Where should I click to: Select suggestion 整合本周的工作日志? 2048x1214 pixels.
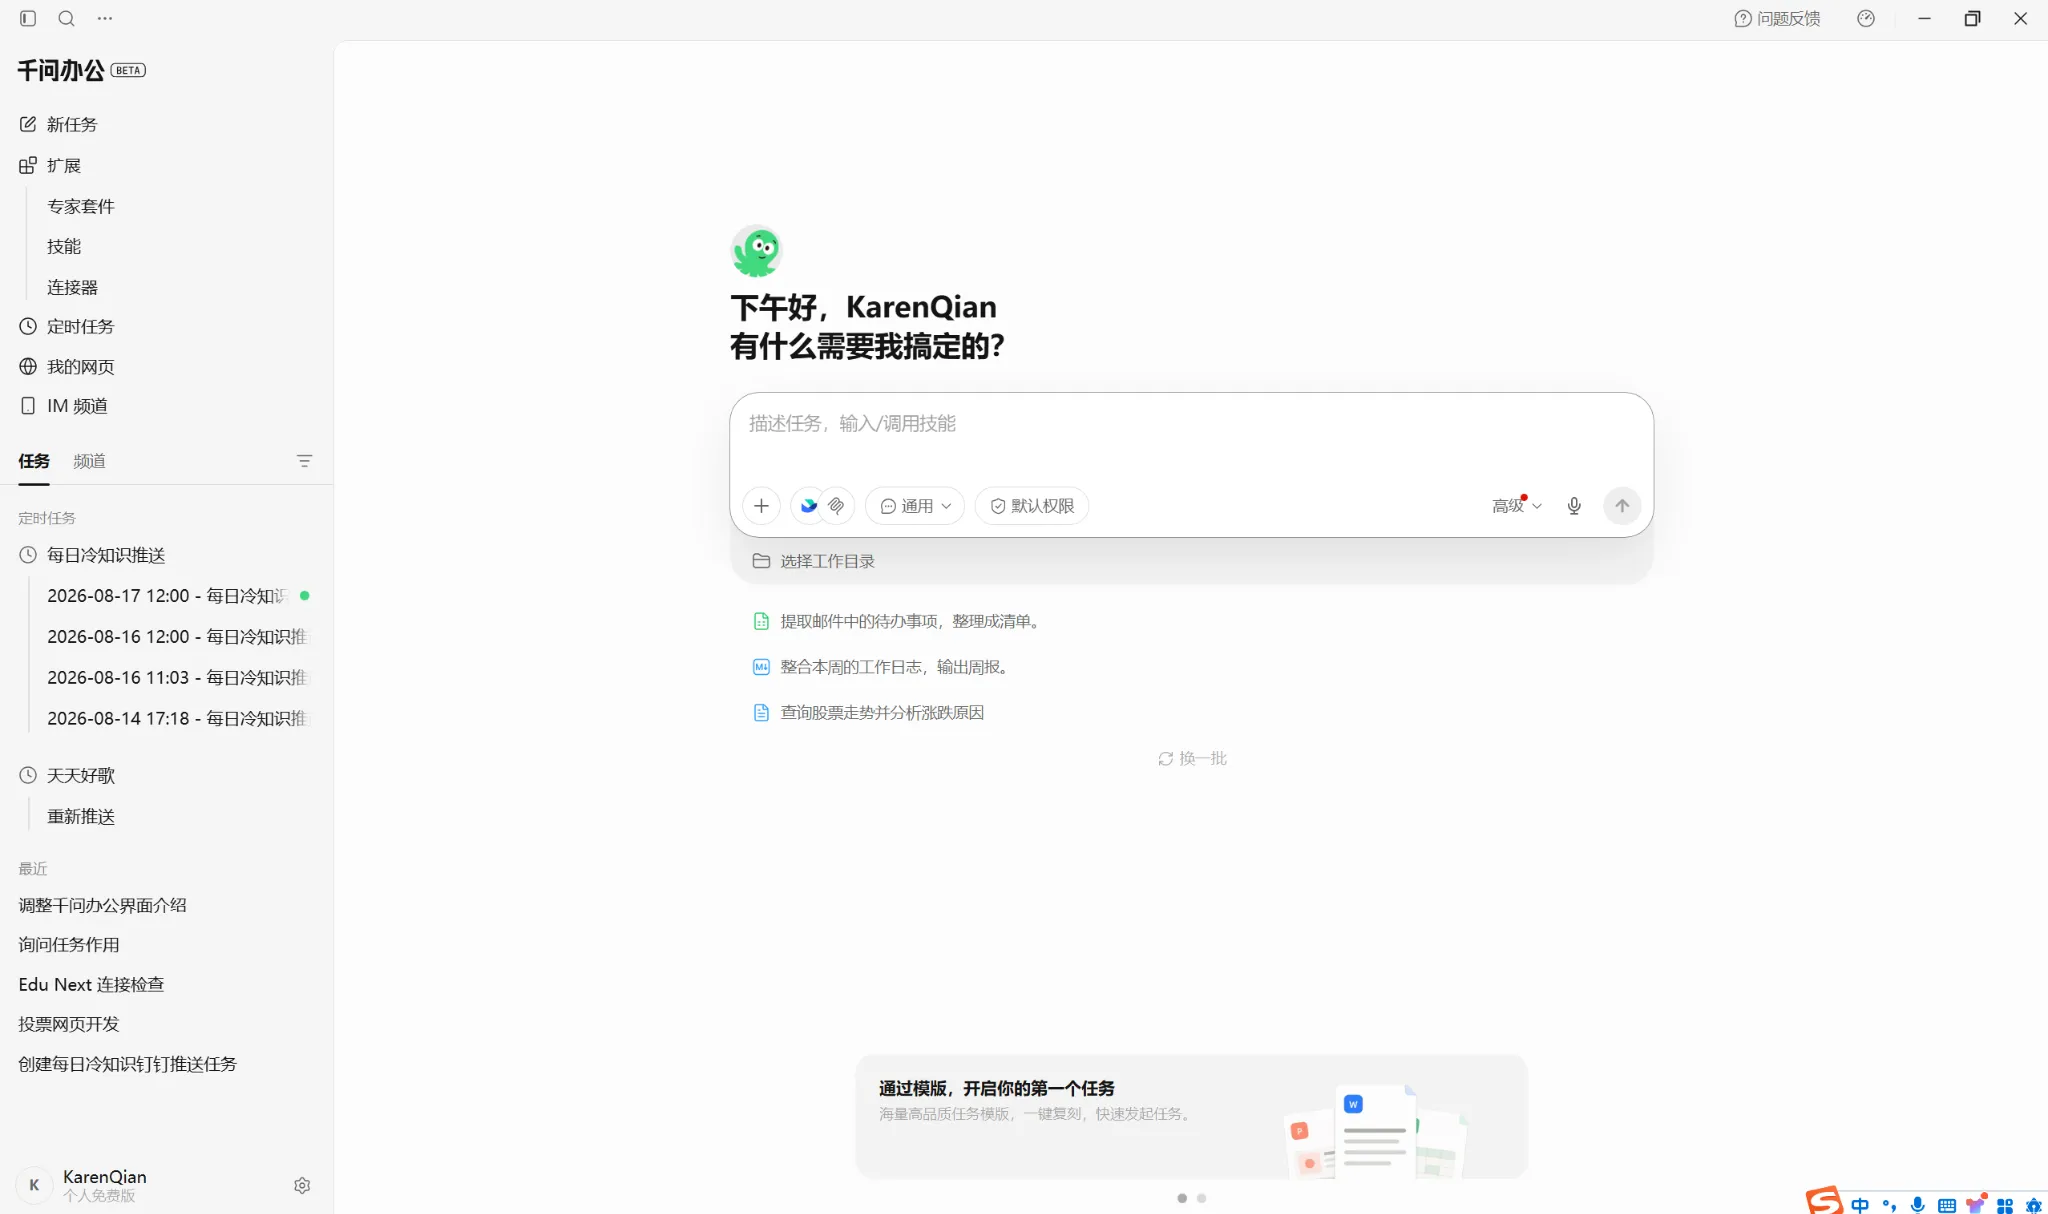coord(882,667)
